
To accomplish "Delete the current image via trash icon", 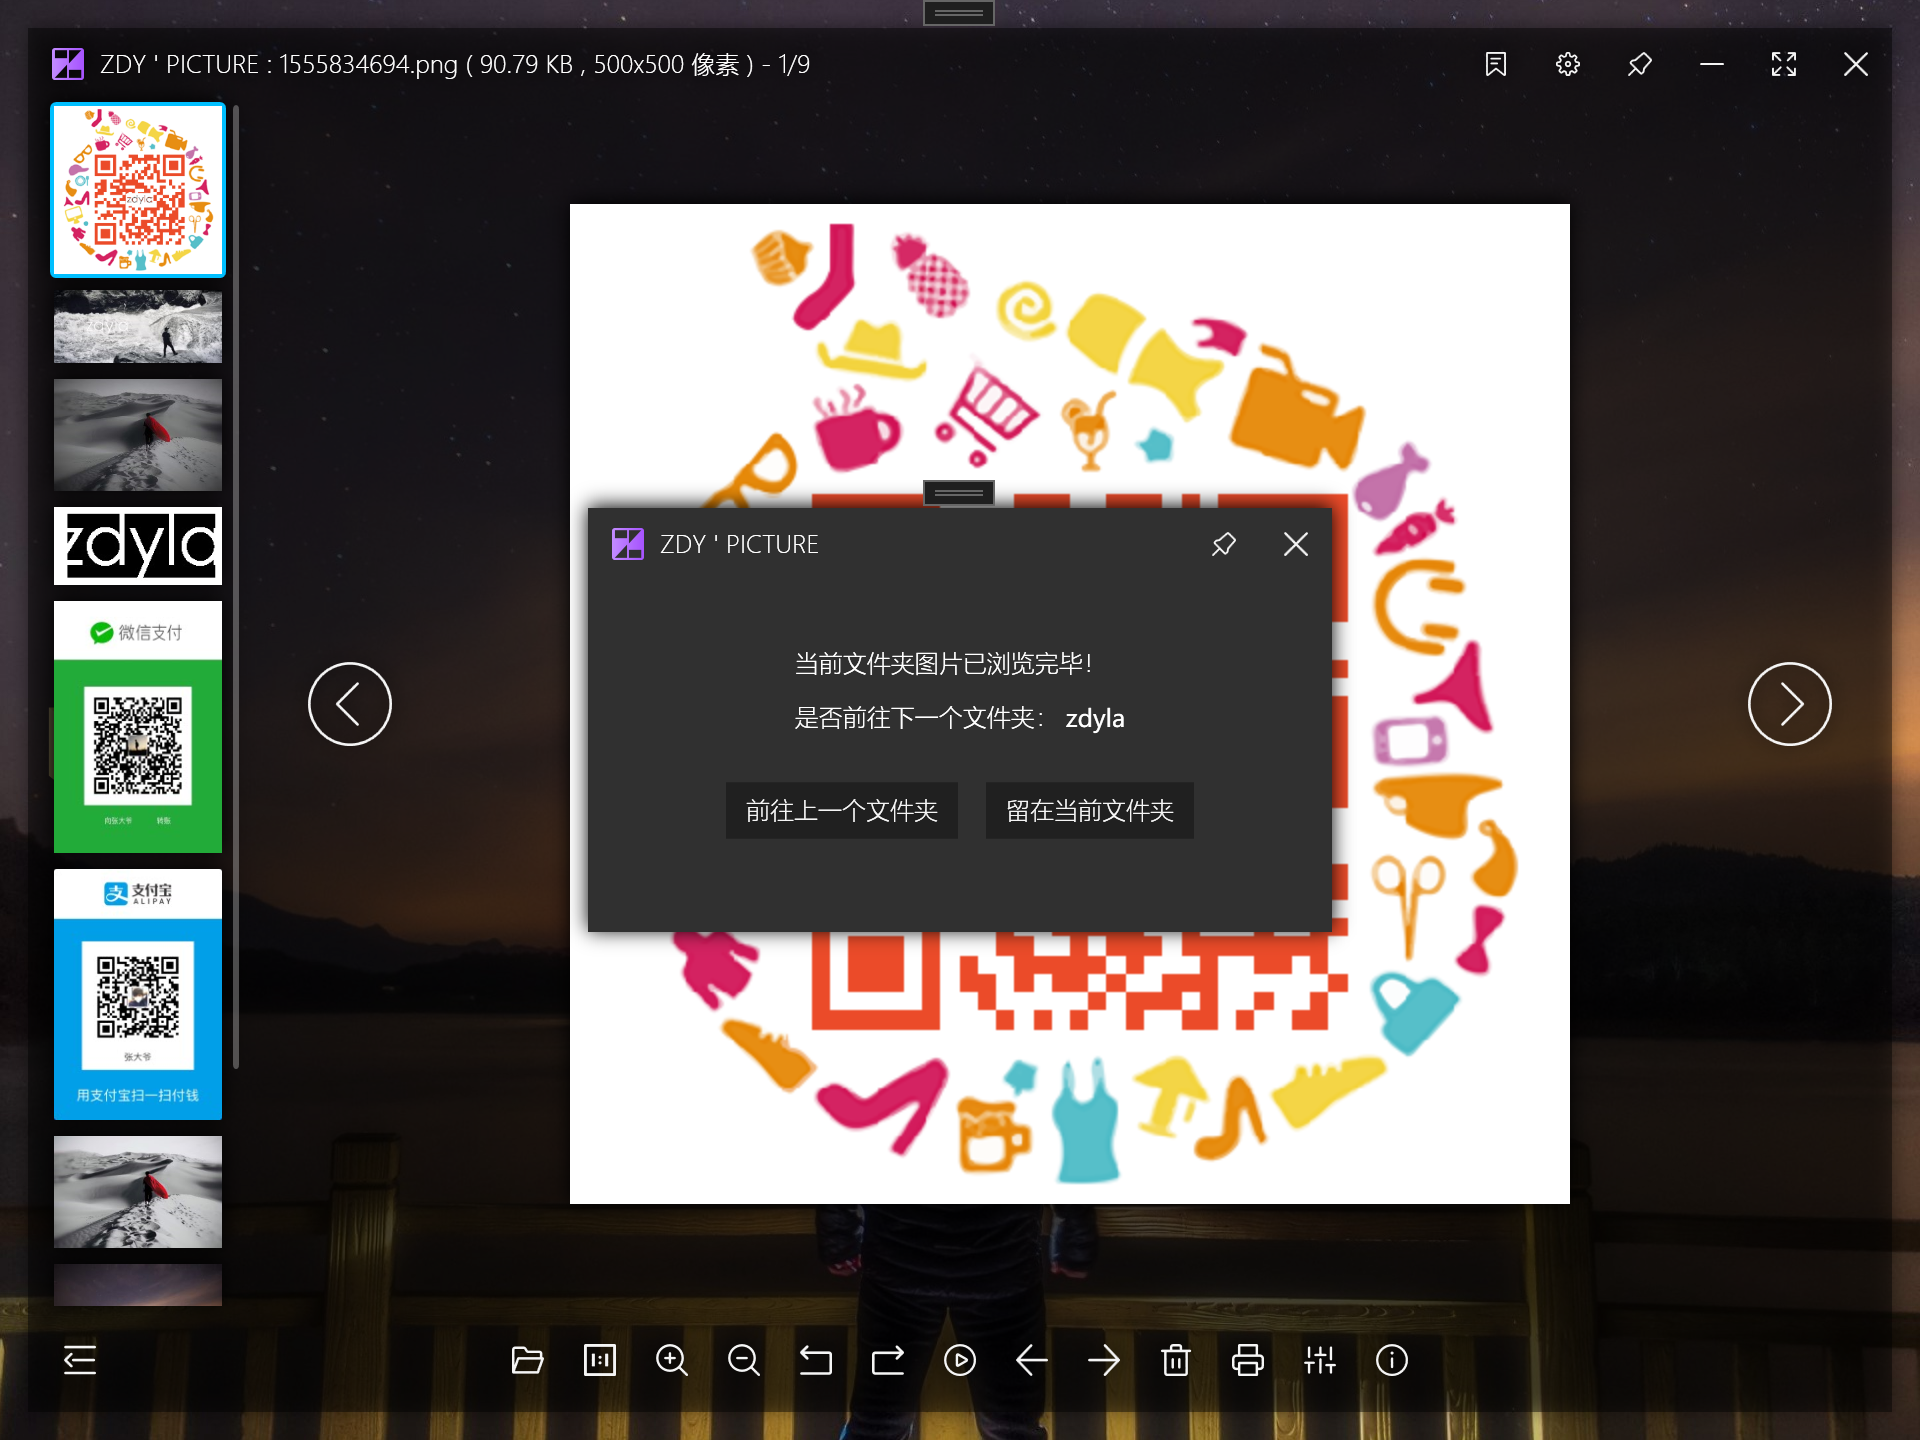I will tap(1176, 1360).
